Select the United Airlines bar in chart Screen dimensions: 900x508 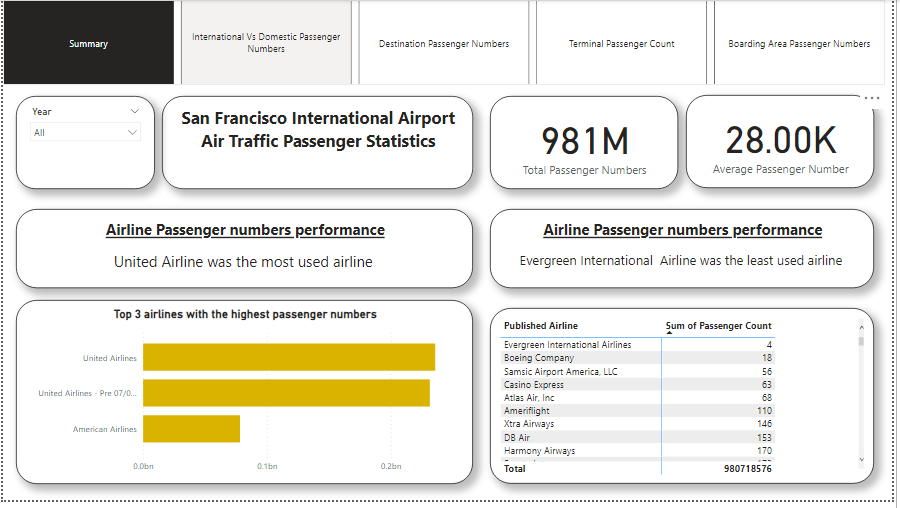(x=288, y=357)
